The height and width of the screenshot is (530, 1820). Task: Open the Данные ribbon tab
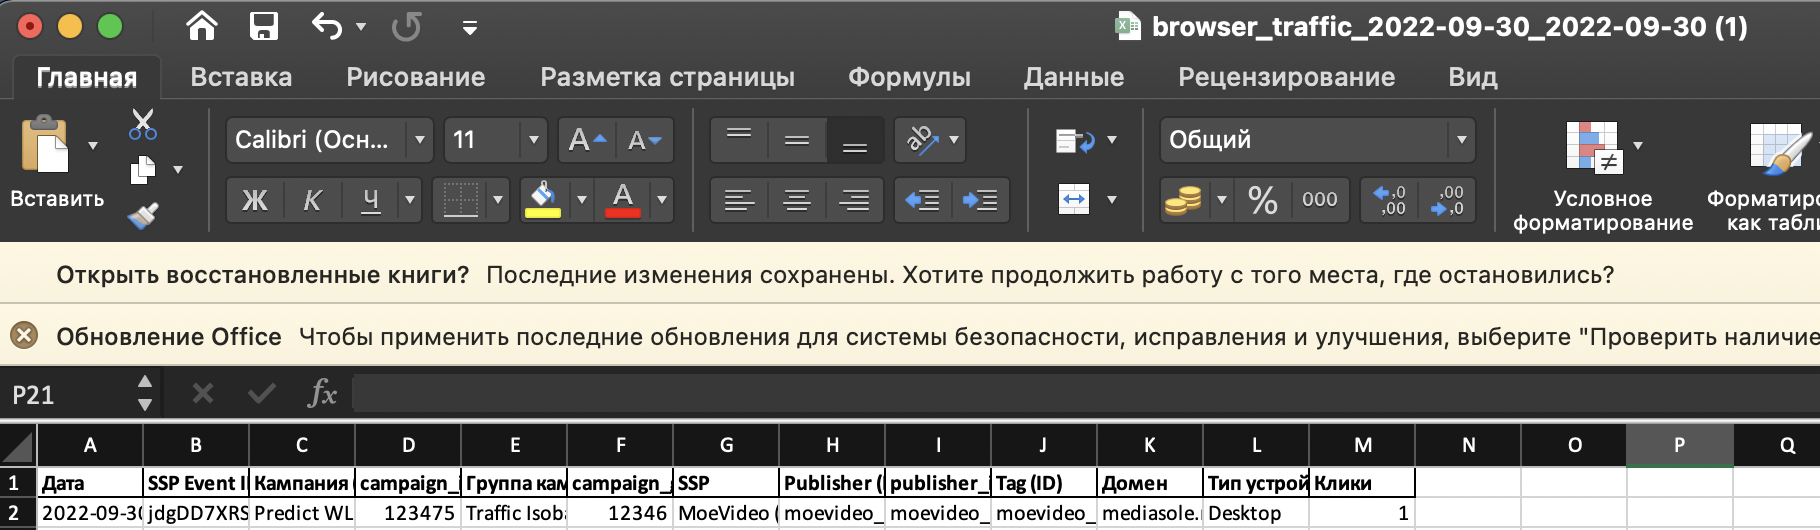1073,77
